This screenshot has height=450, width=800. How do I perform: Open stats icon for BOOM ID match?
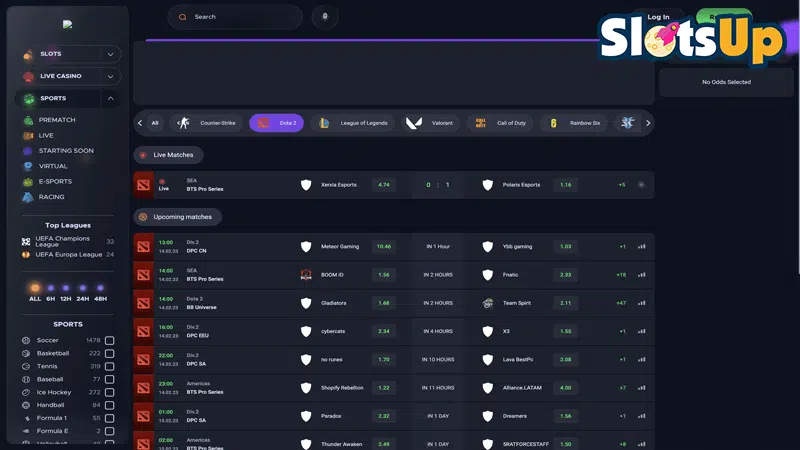(x=641, y=274)
